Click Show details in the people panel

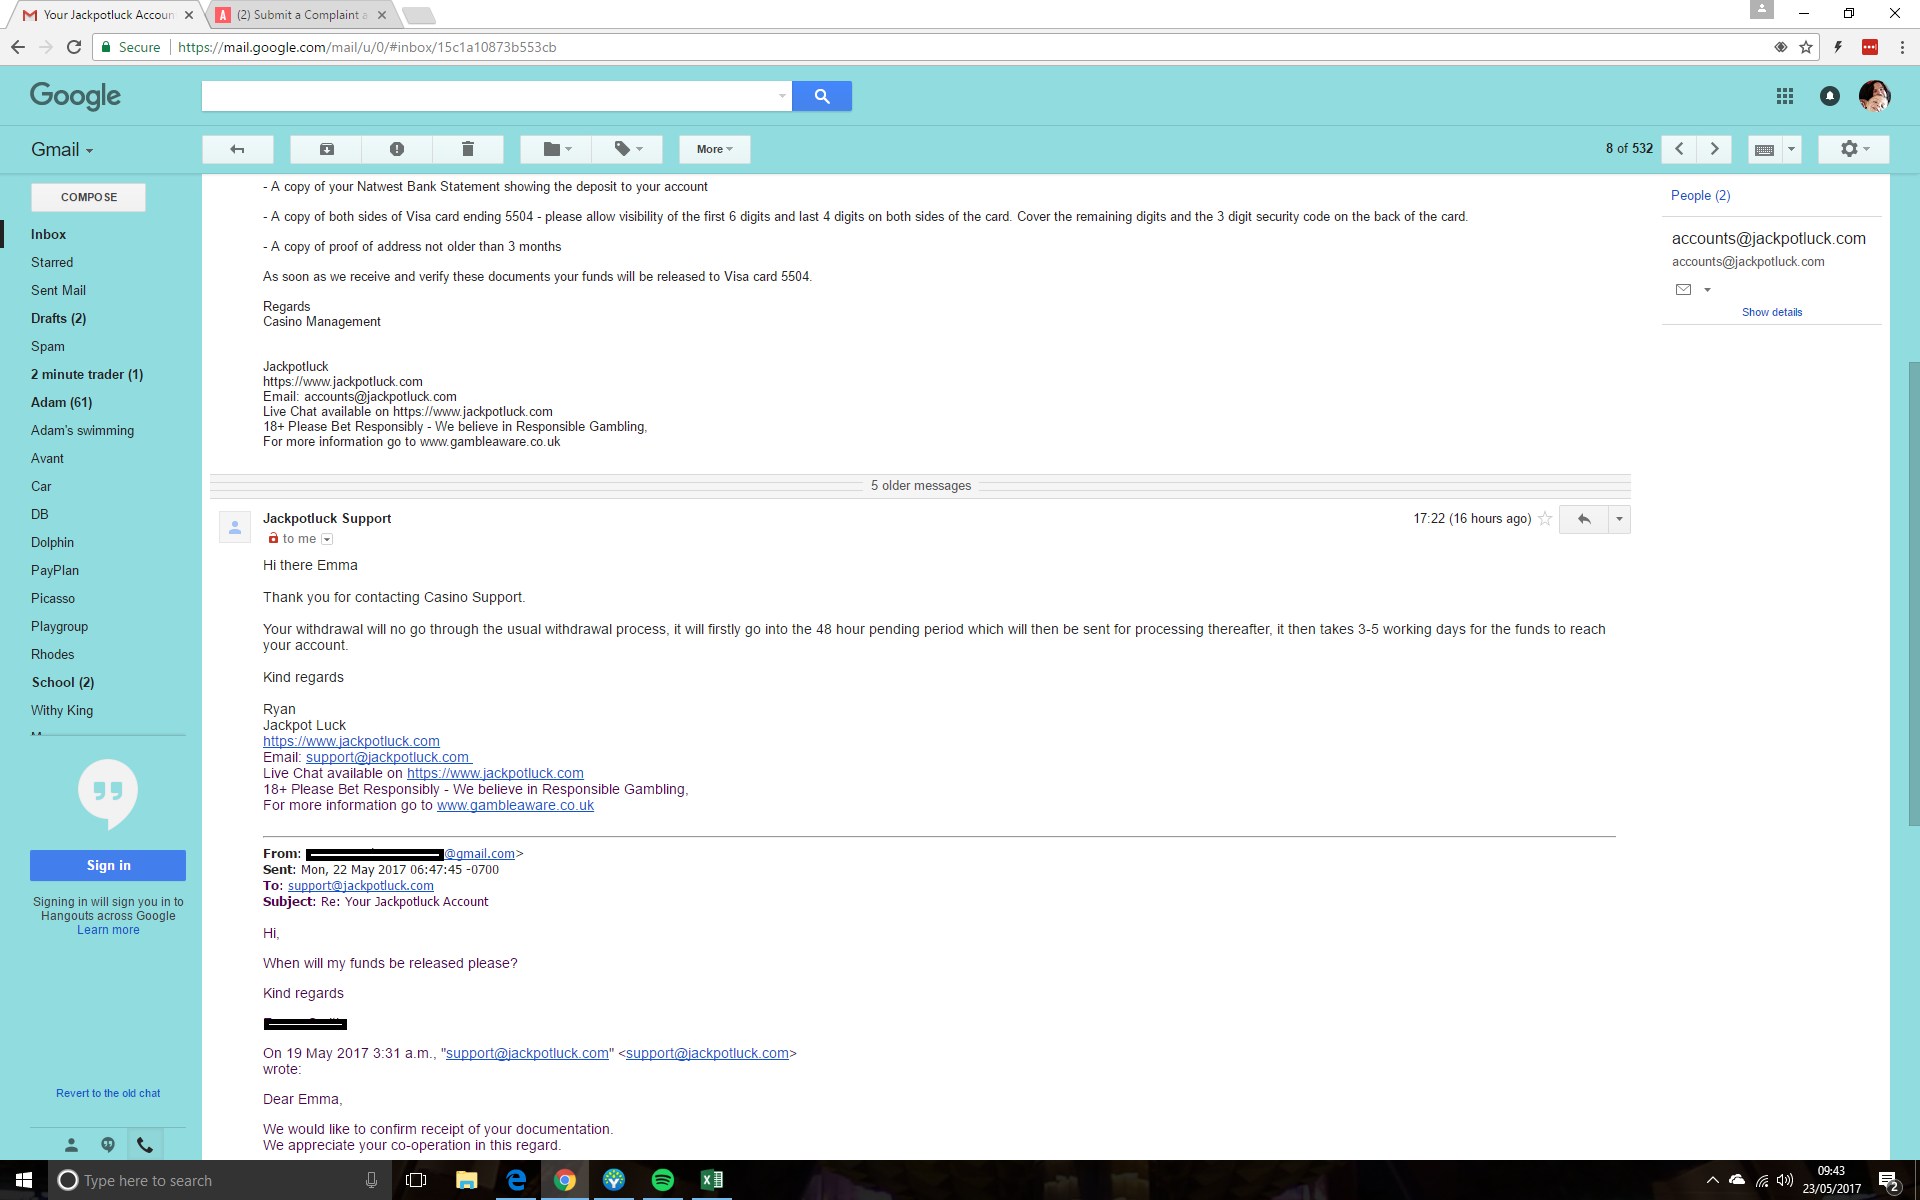[1772, 312]
